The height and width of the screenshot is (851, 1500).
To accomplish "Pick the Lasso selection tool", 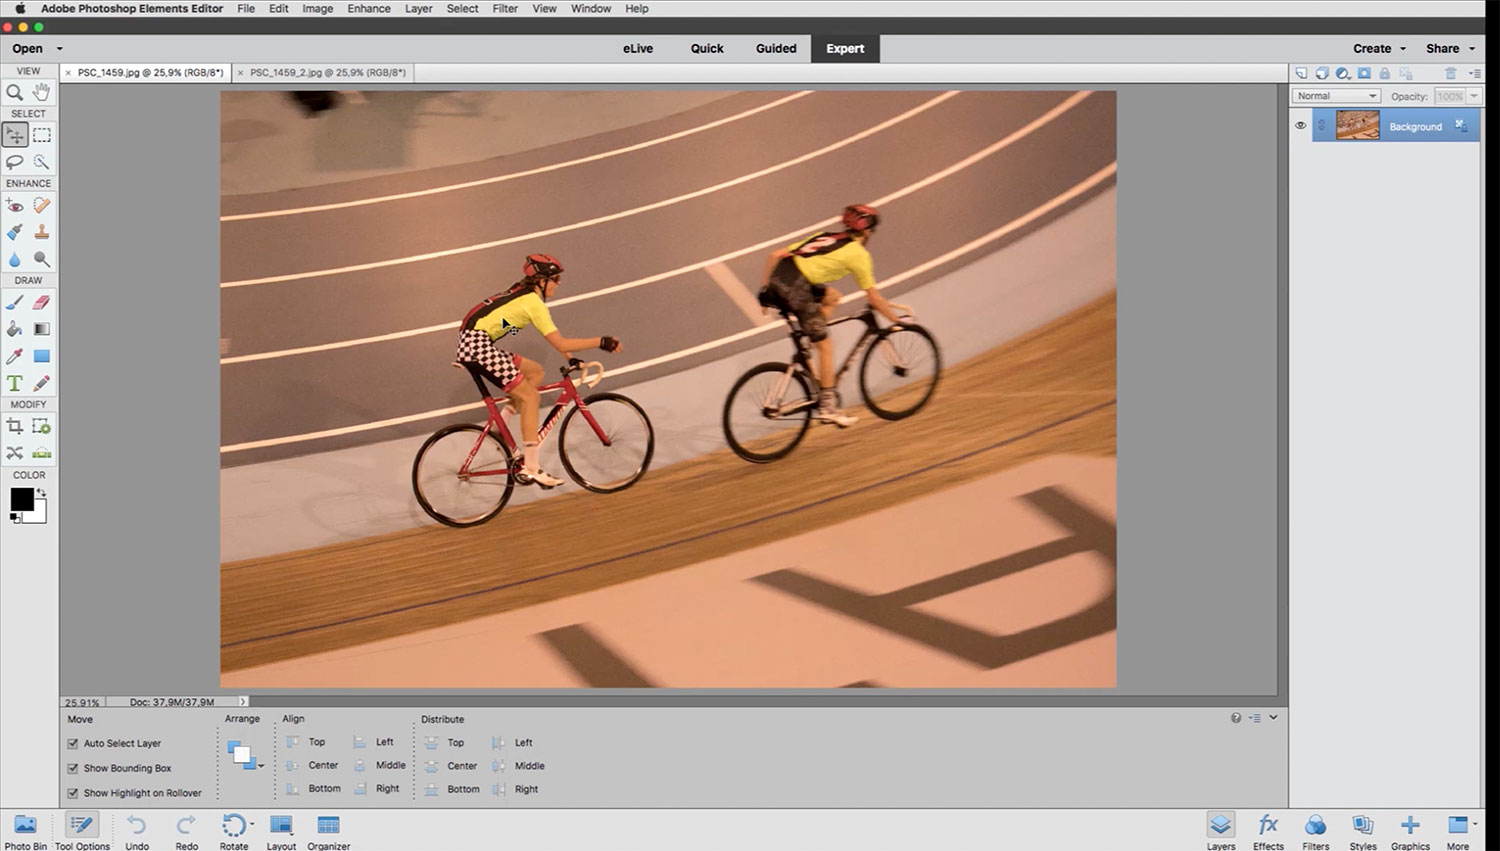I will click(15, 162).
